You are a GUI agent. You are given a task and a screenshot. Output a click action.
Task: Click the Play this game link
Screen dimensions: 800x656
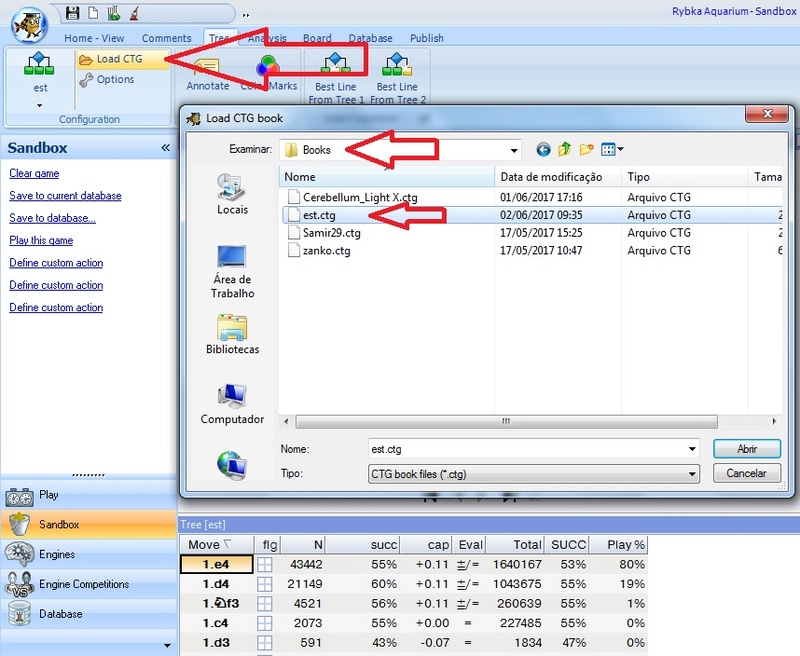(41, 241)
